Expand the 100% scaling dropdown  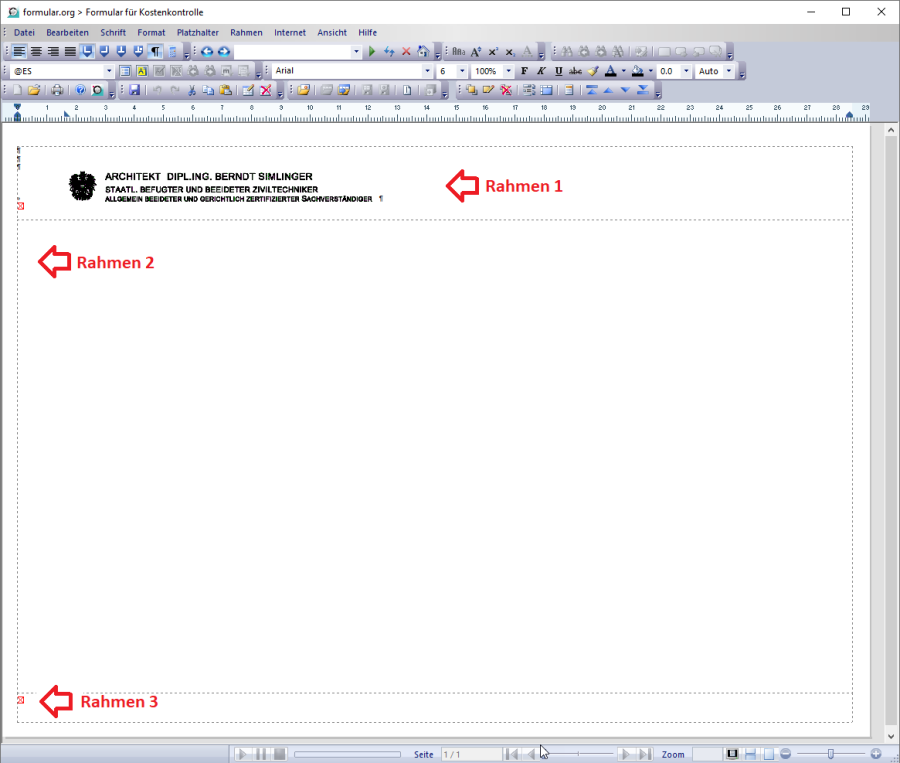pyautogui.click(x=507, y=71)
